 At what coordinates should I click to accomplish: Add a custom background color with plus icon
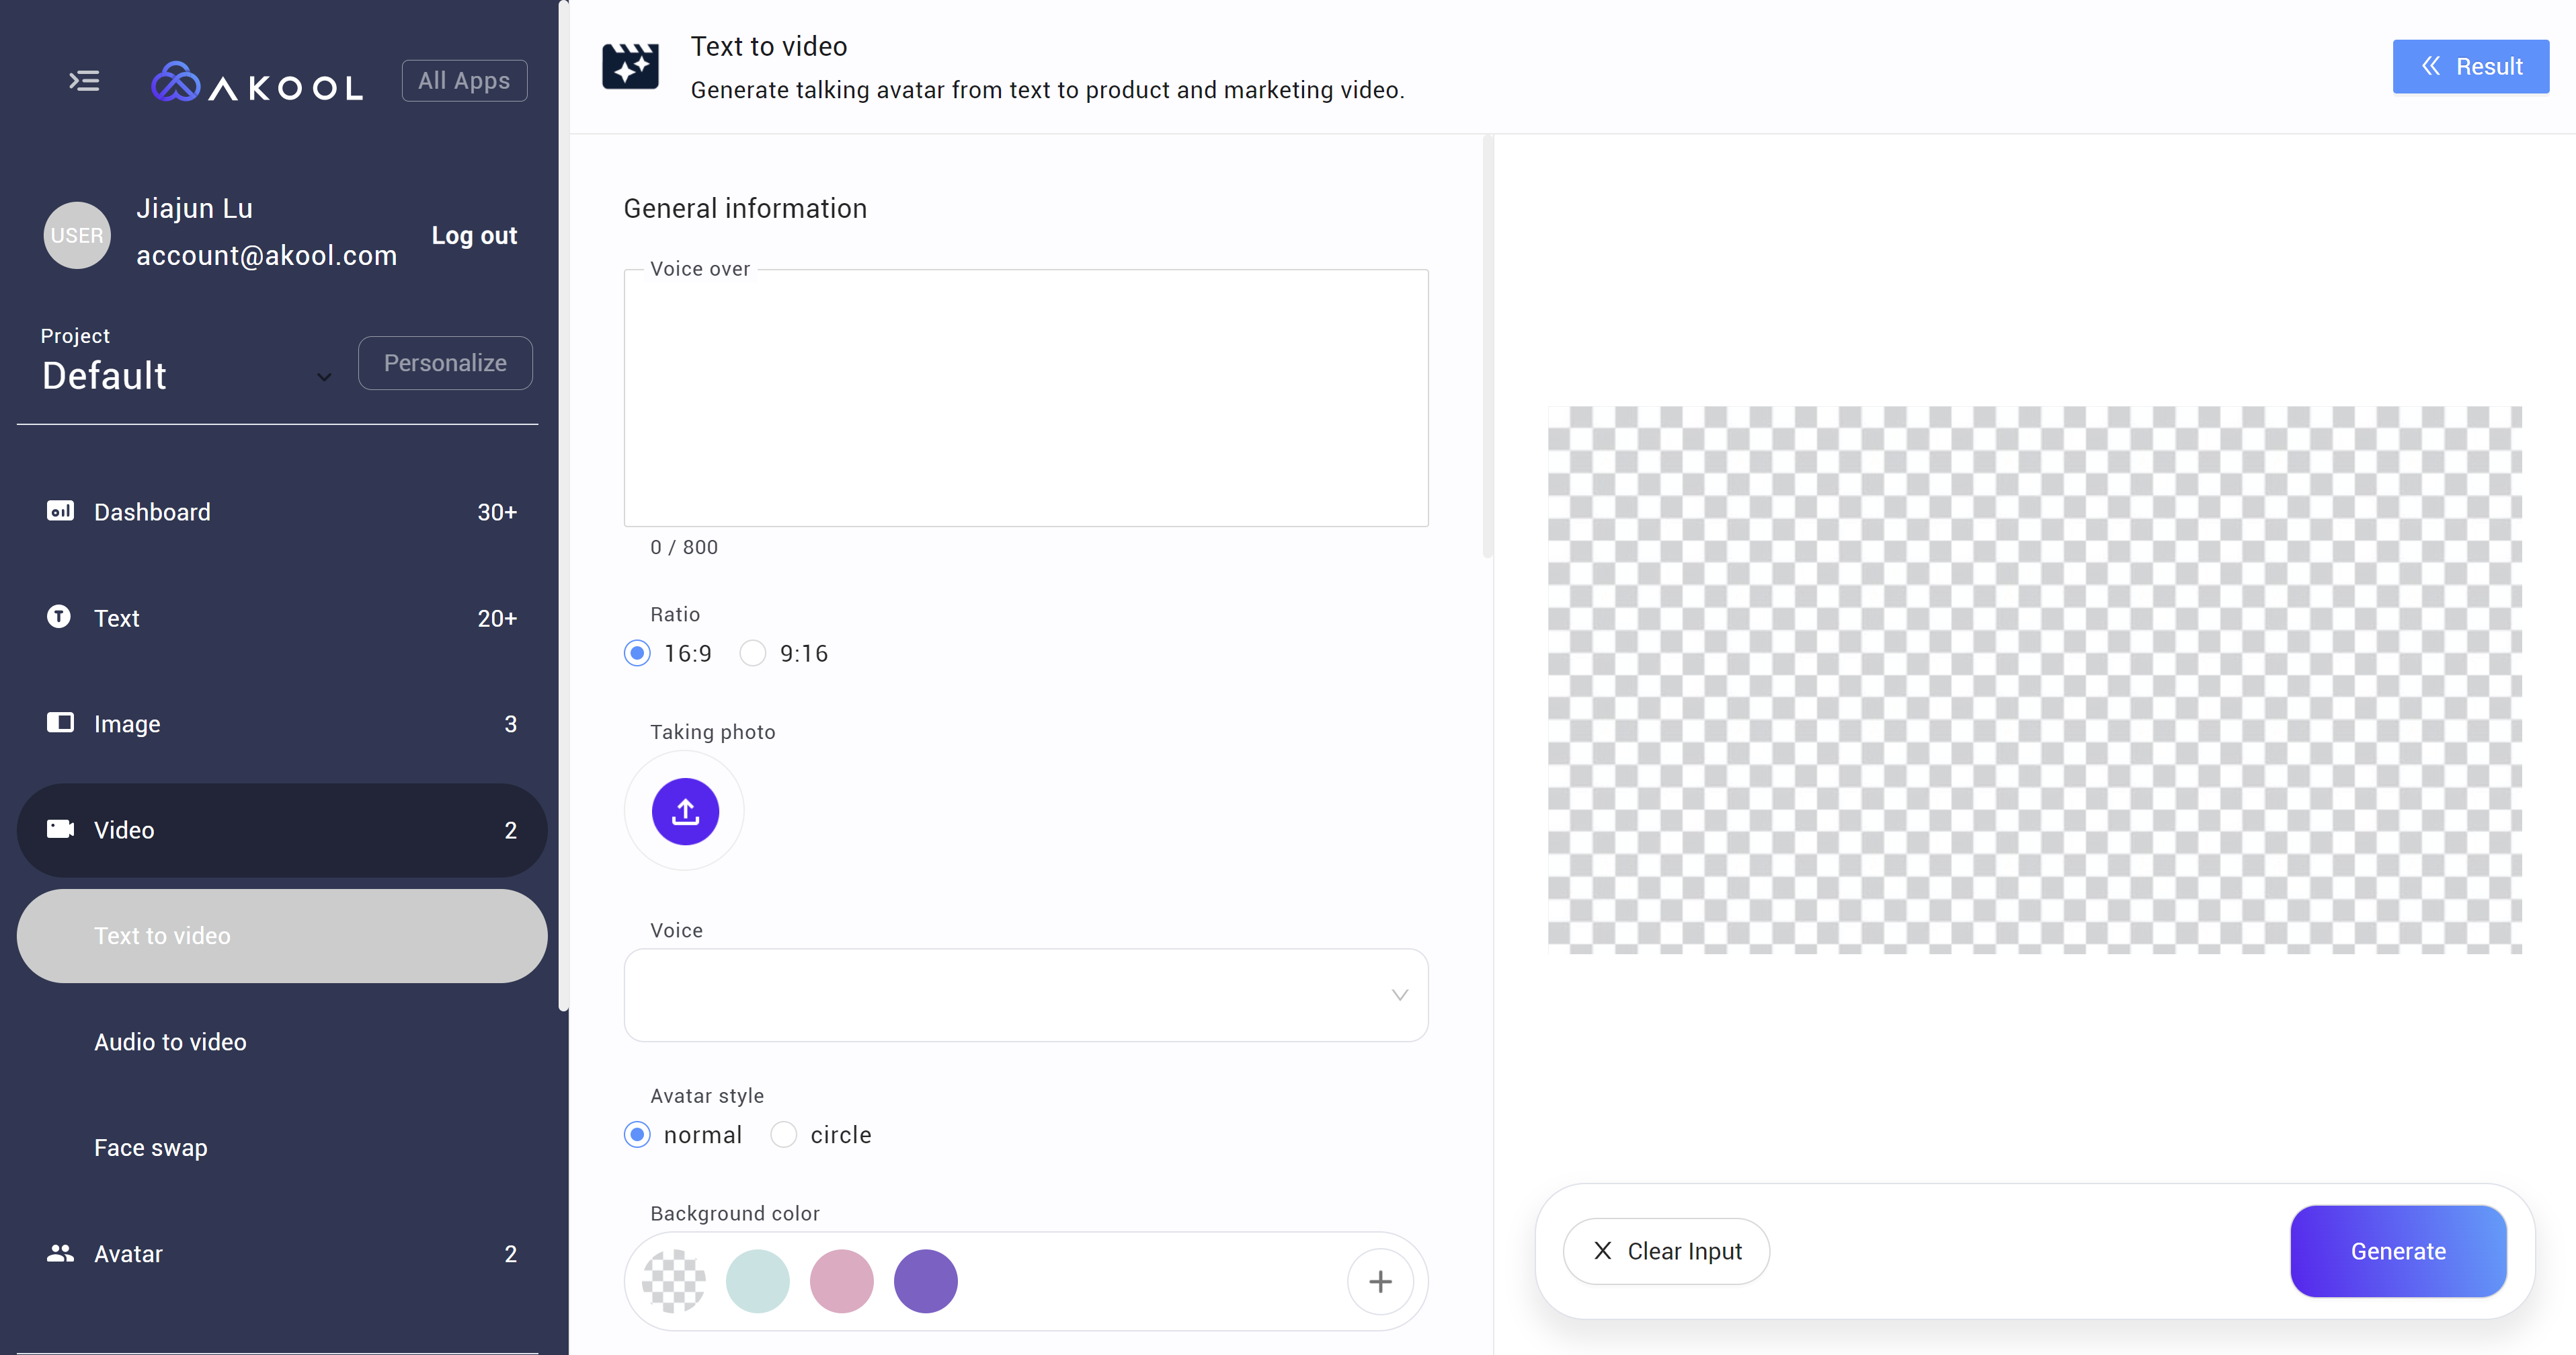[x=1380, y=1281]
